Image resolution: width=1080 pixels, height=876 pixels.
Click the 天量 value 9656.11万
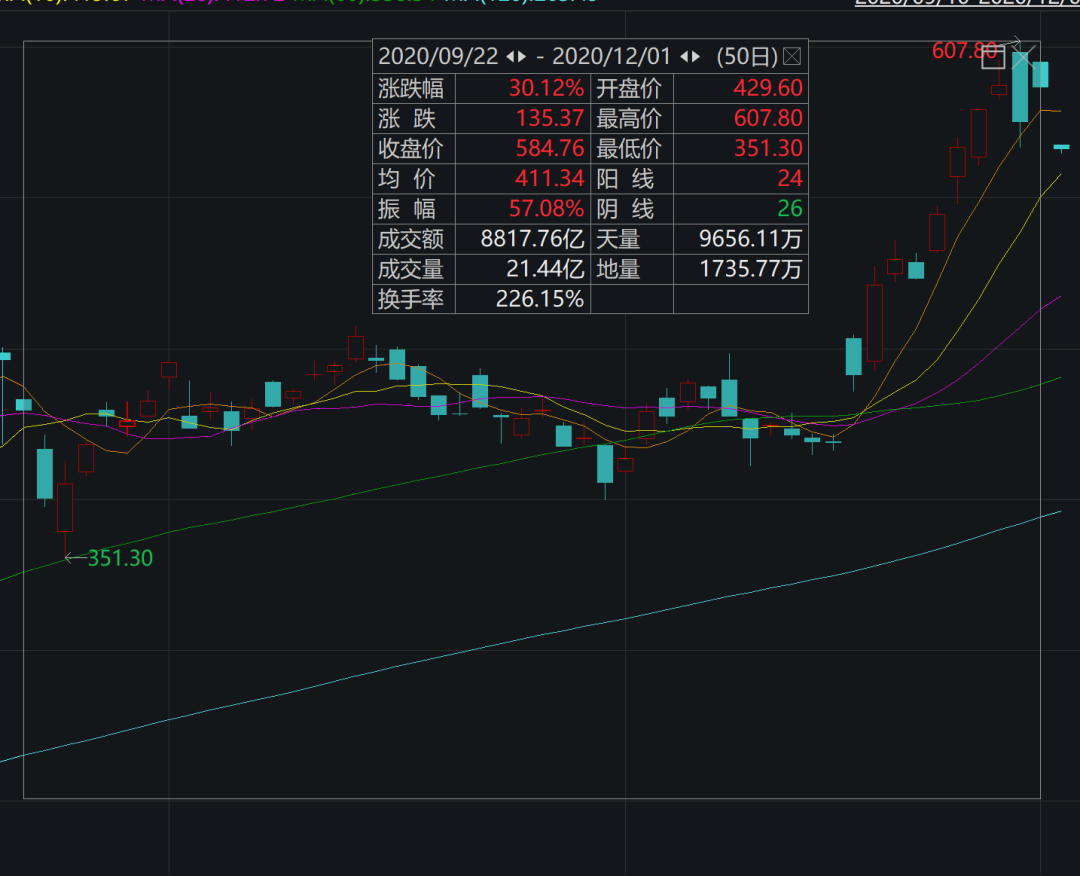coord(750,239)
